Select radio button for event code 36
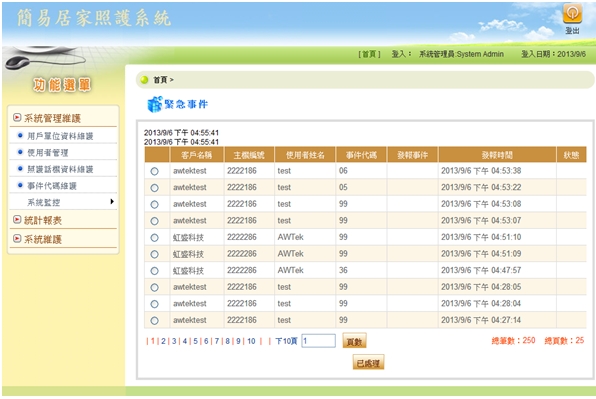This screenshot has height=399, width=596. click(154, 271)
